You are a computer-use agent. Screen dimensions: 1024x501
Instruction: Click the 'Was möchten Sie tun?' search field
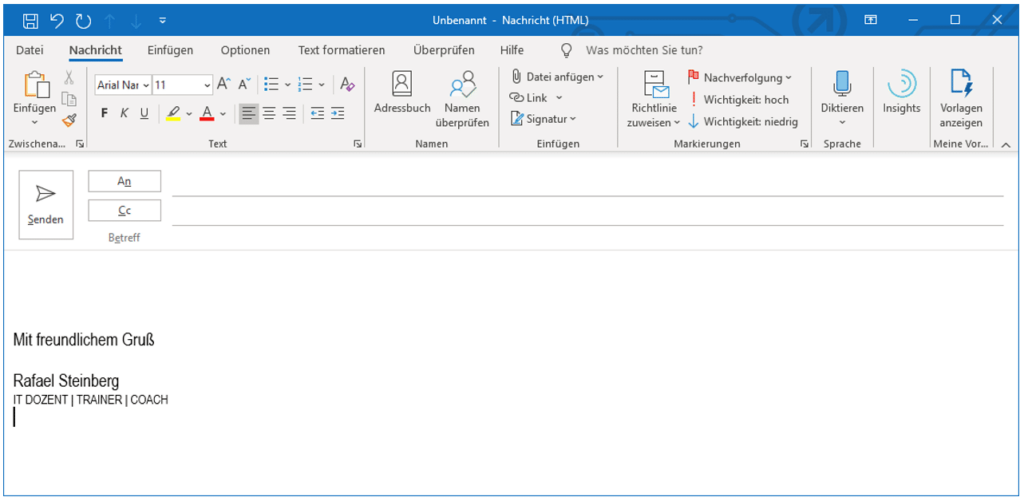coord(644,50)
